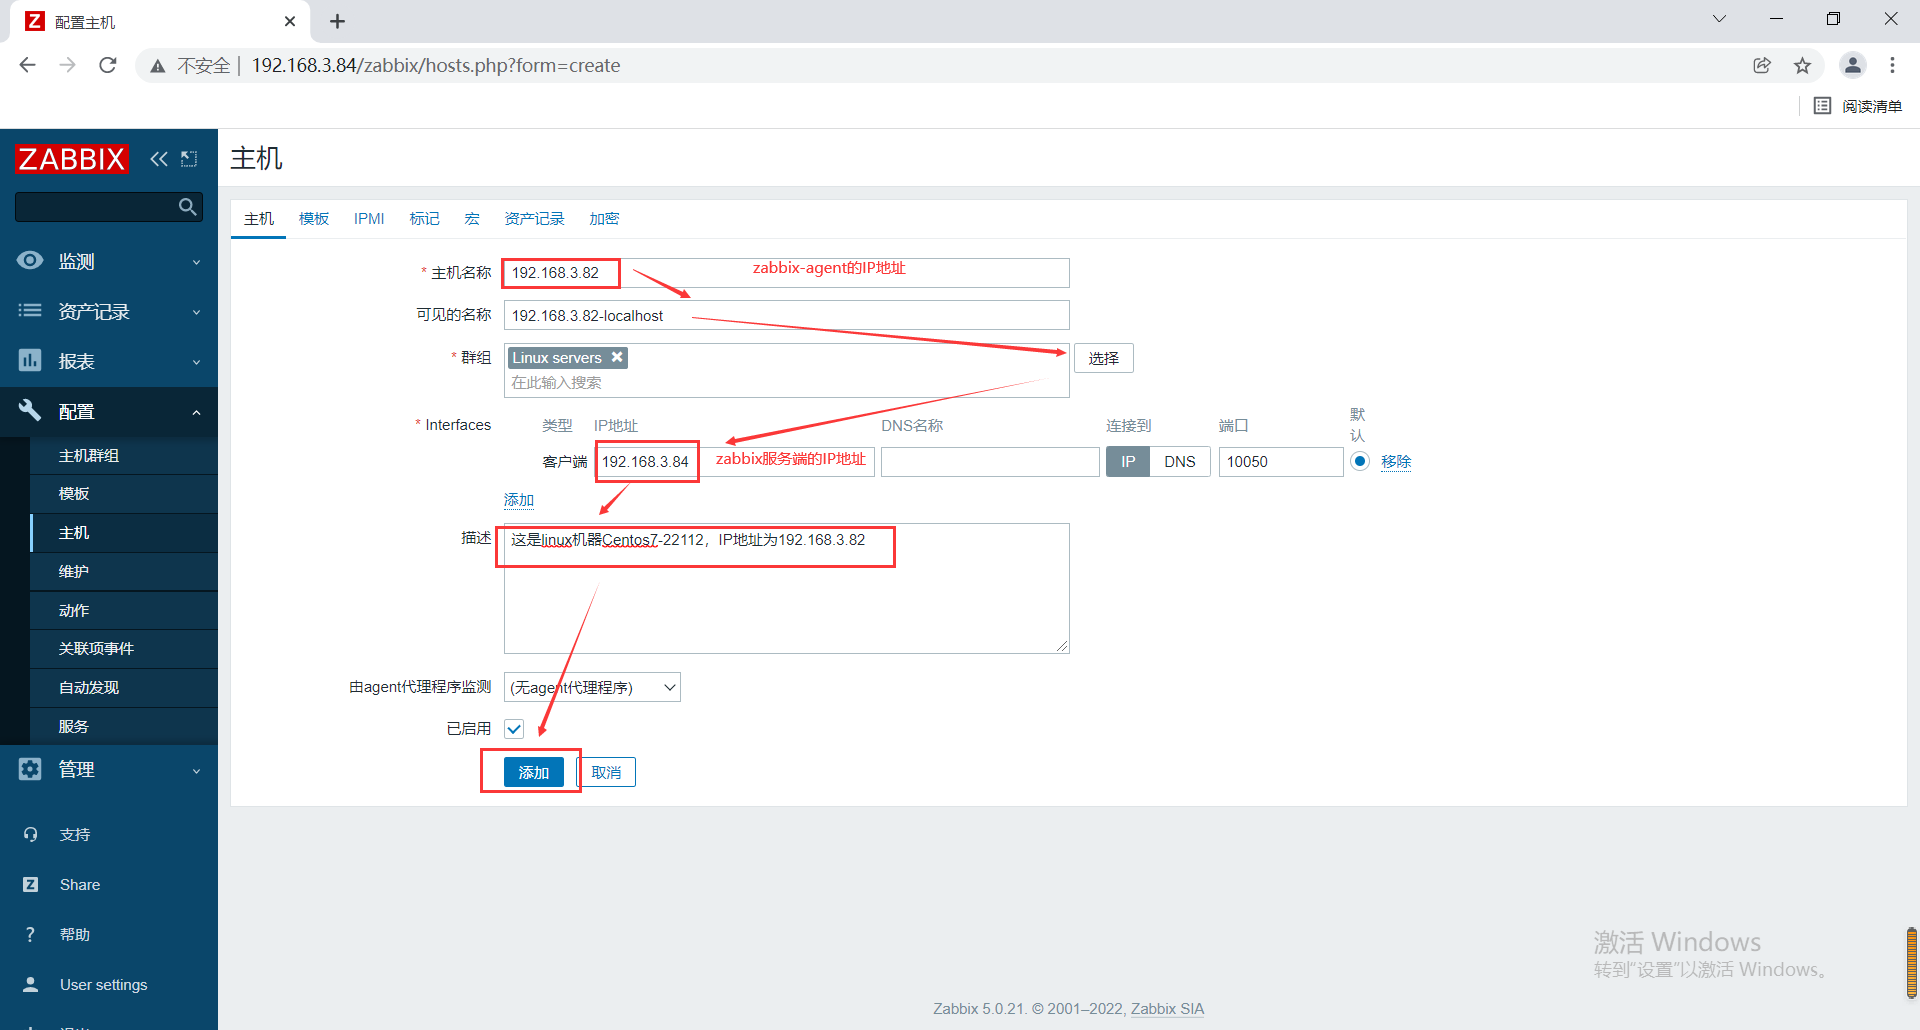This screenshot has width=1920, height=1030.
Task: Open 主机群组 in sidebar
Action: pos(124,455)
